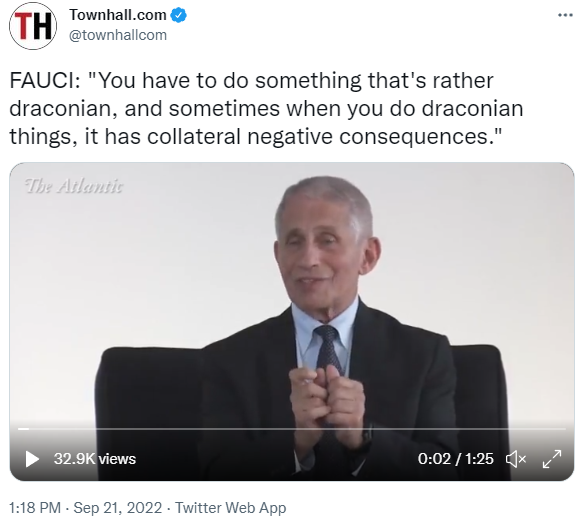Open the tweet's three-dot more options menu
The height and width of the screenshot is (521, 583).
pyautogui.click(x=565, y=15)
